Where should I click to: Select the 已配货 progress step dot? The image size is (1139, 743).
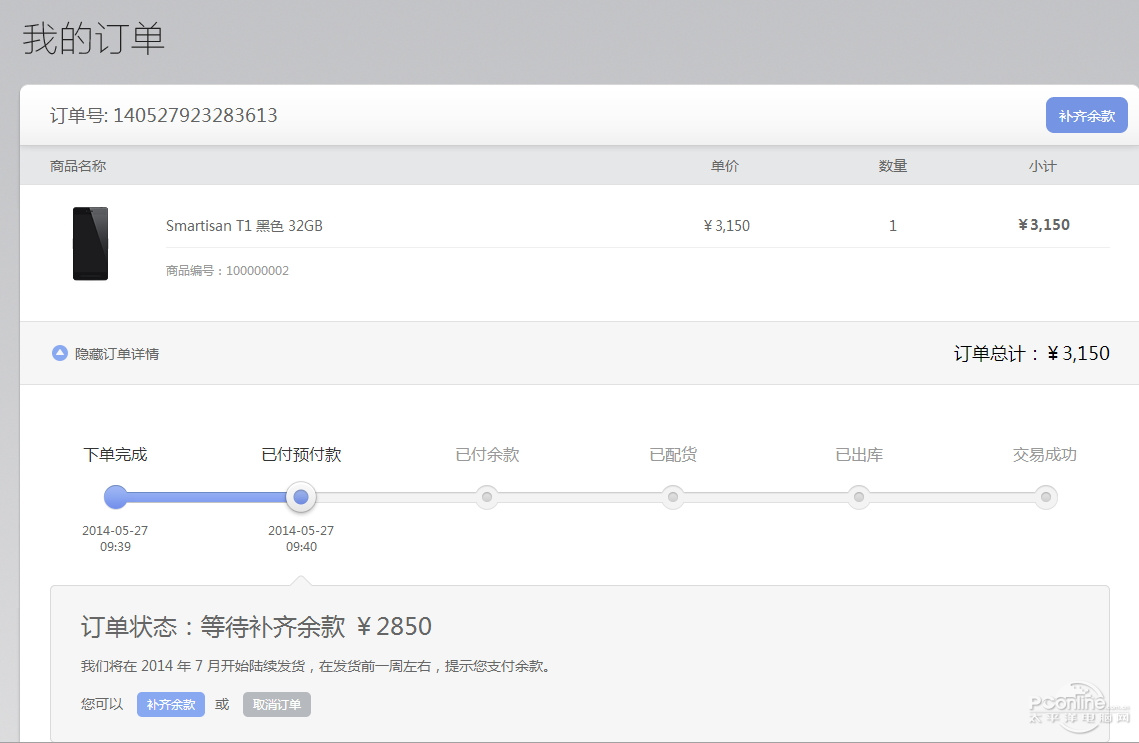click(x=673, y=497)
